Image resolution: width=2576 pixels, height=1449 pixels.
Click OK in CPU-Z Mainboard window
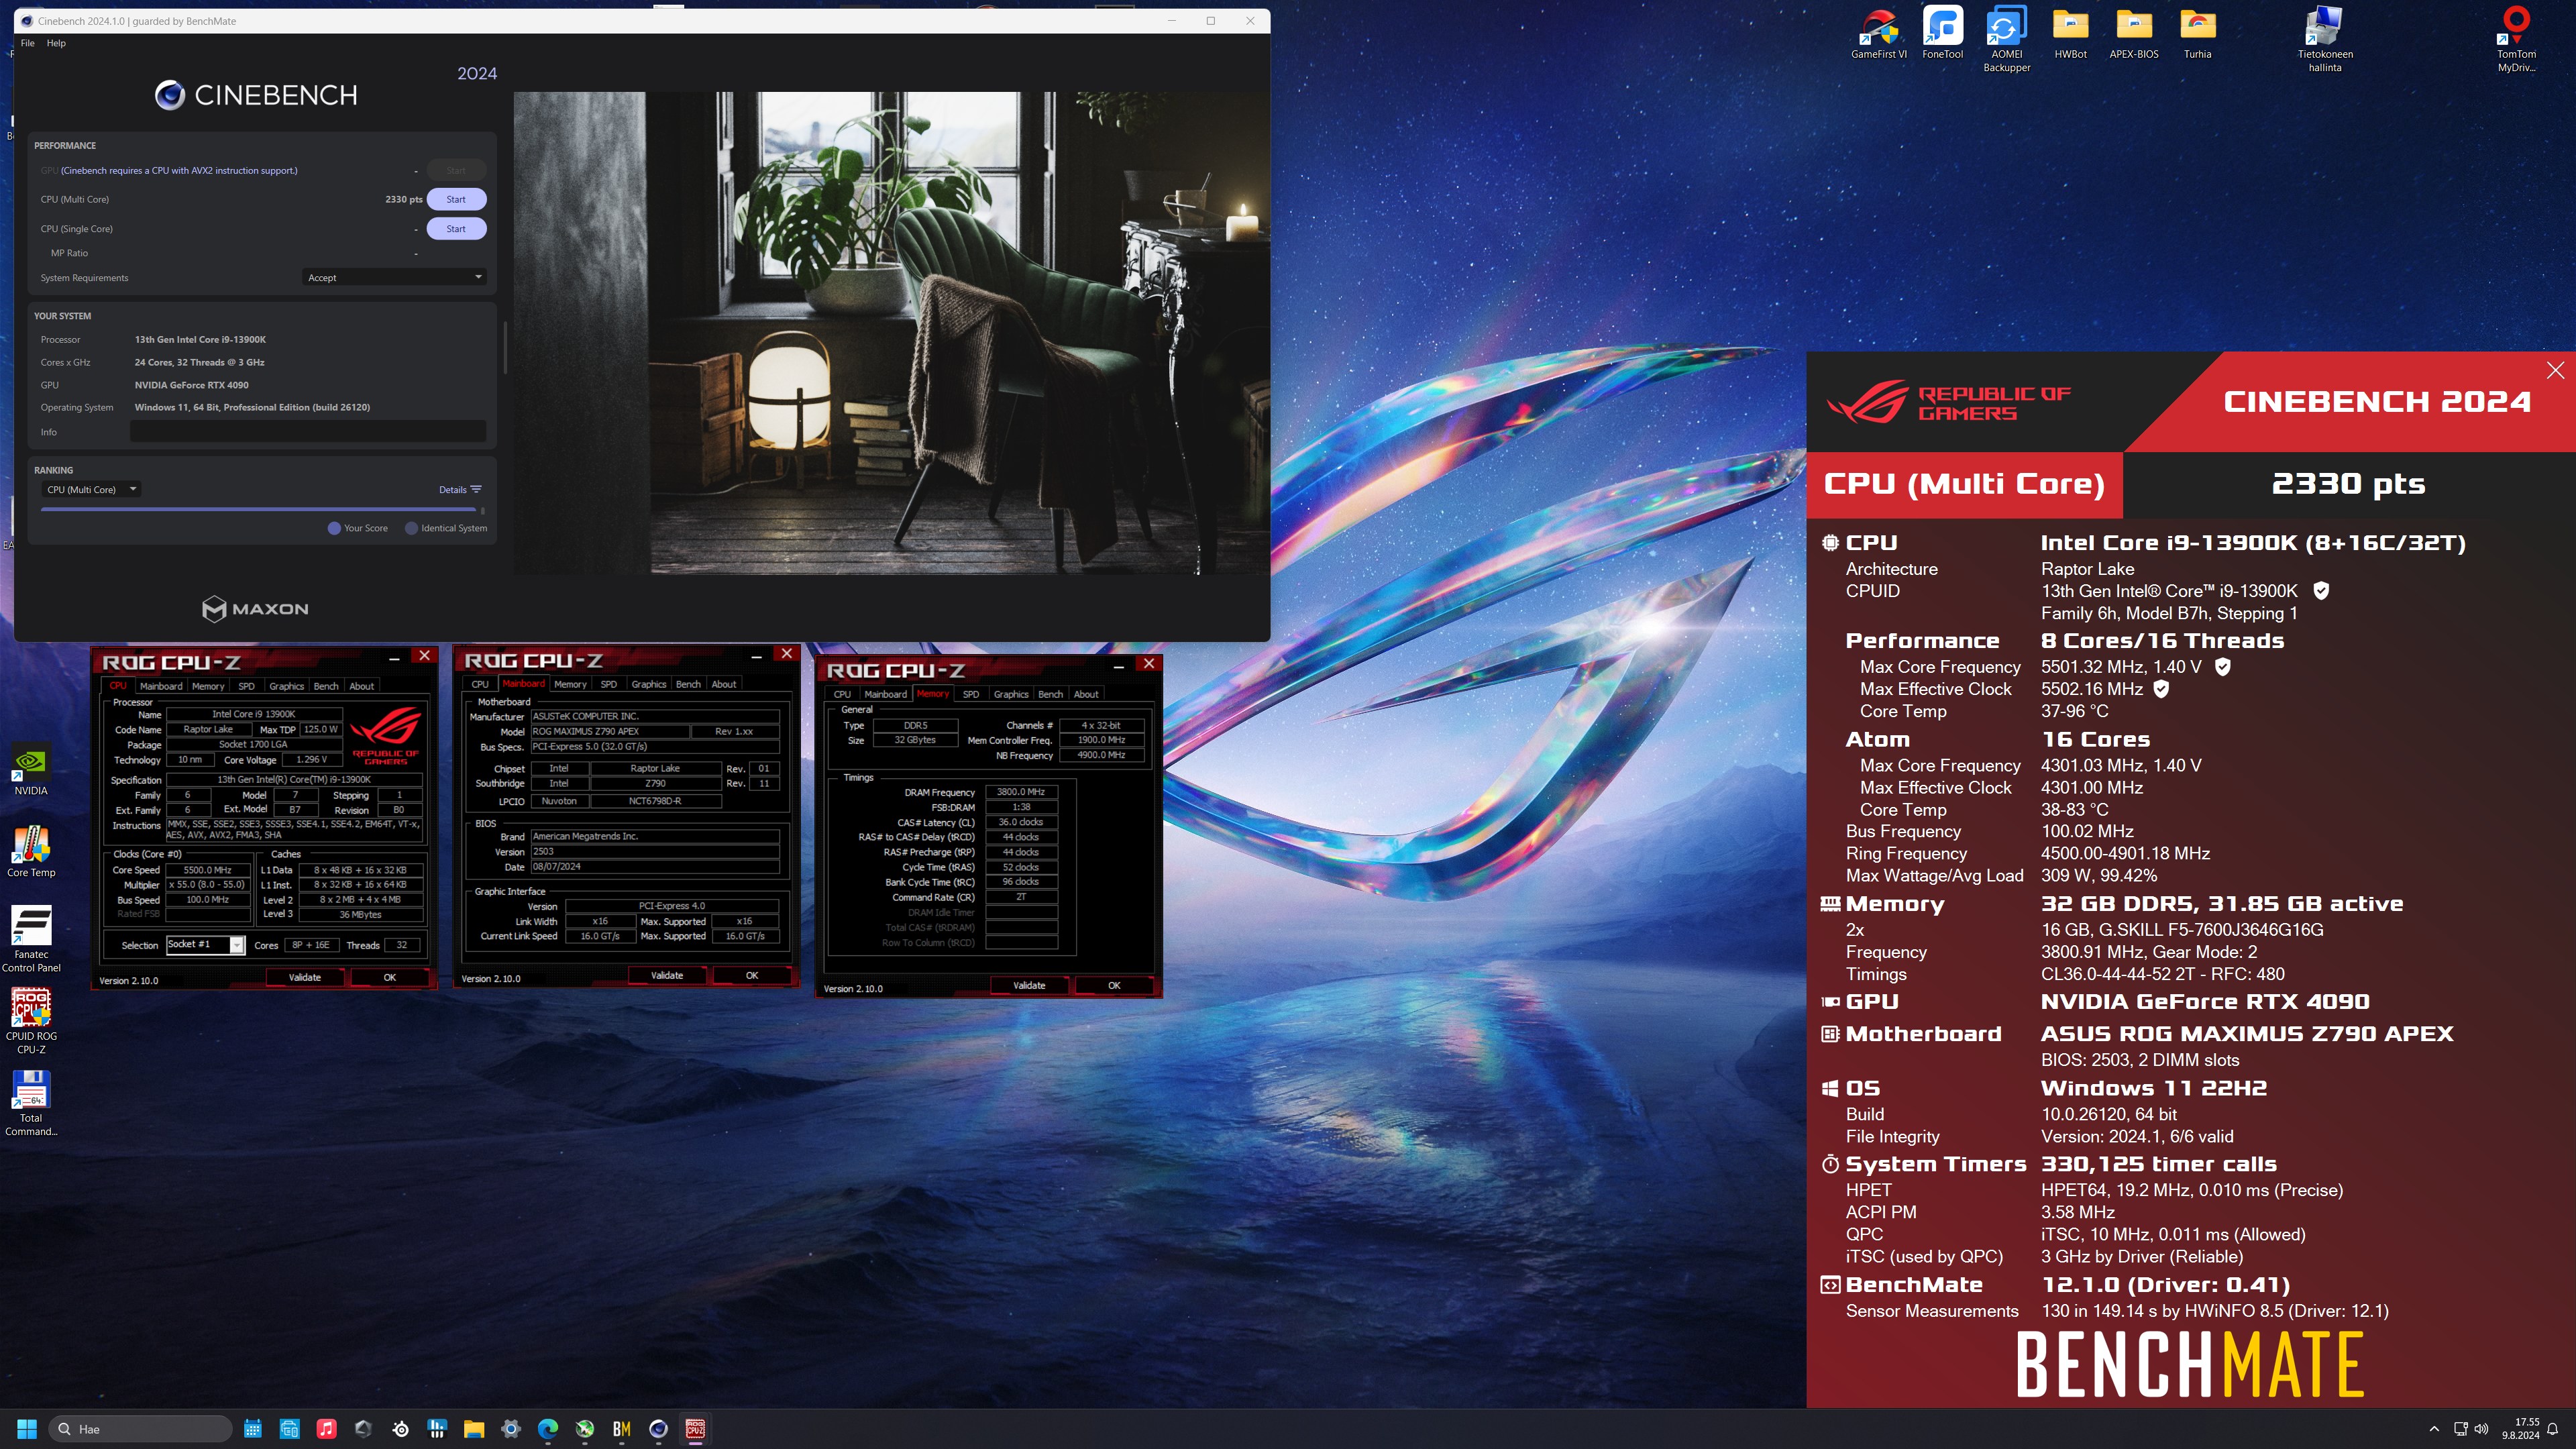click(752, 975)
